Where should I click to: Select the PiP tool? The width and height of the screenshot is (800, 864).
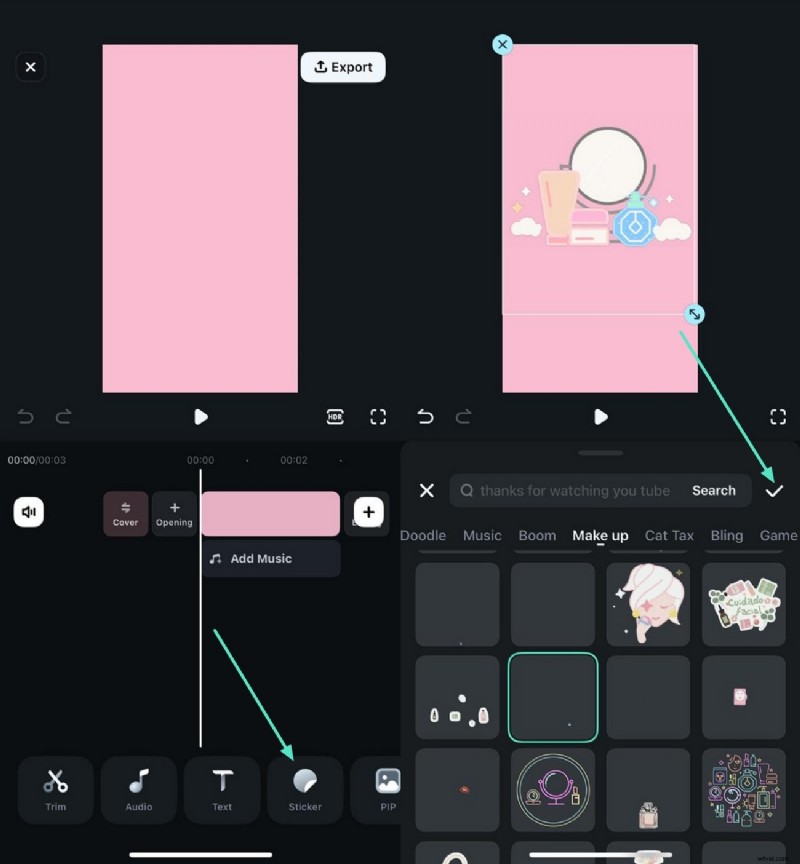click(388, 790)
